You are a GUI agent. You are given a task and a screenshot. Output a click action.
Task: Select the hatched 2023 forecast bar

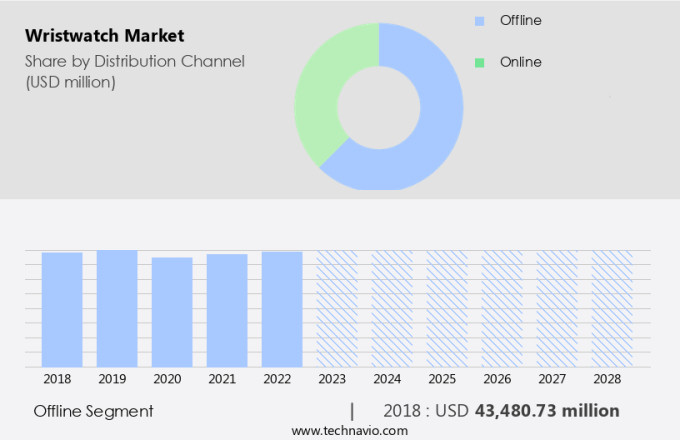coord(337,309)
